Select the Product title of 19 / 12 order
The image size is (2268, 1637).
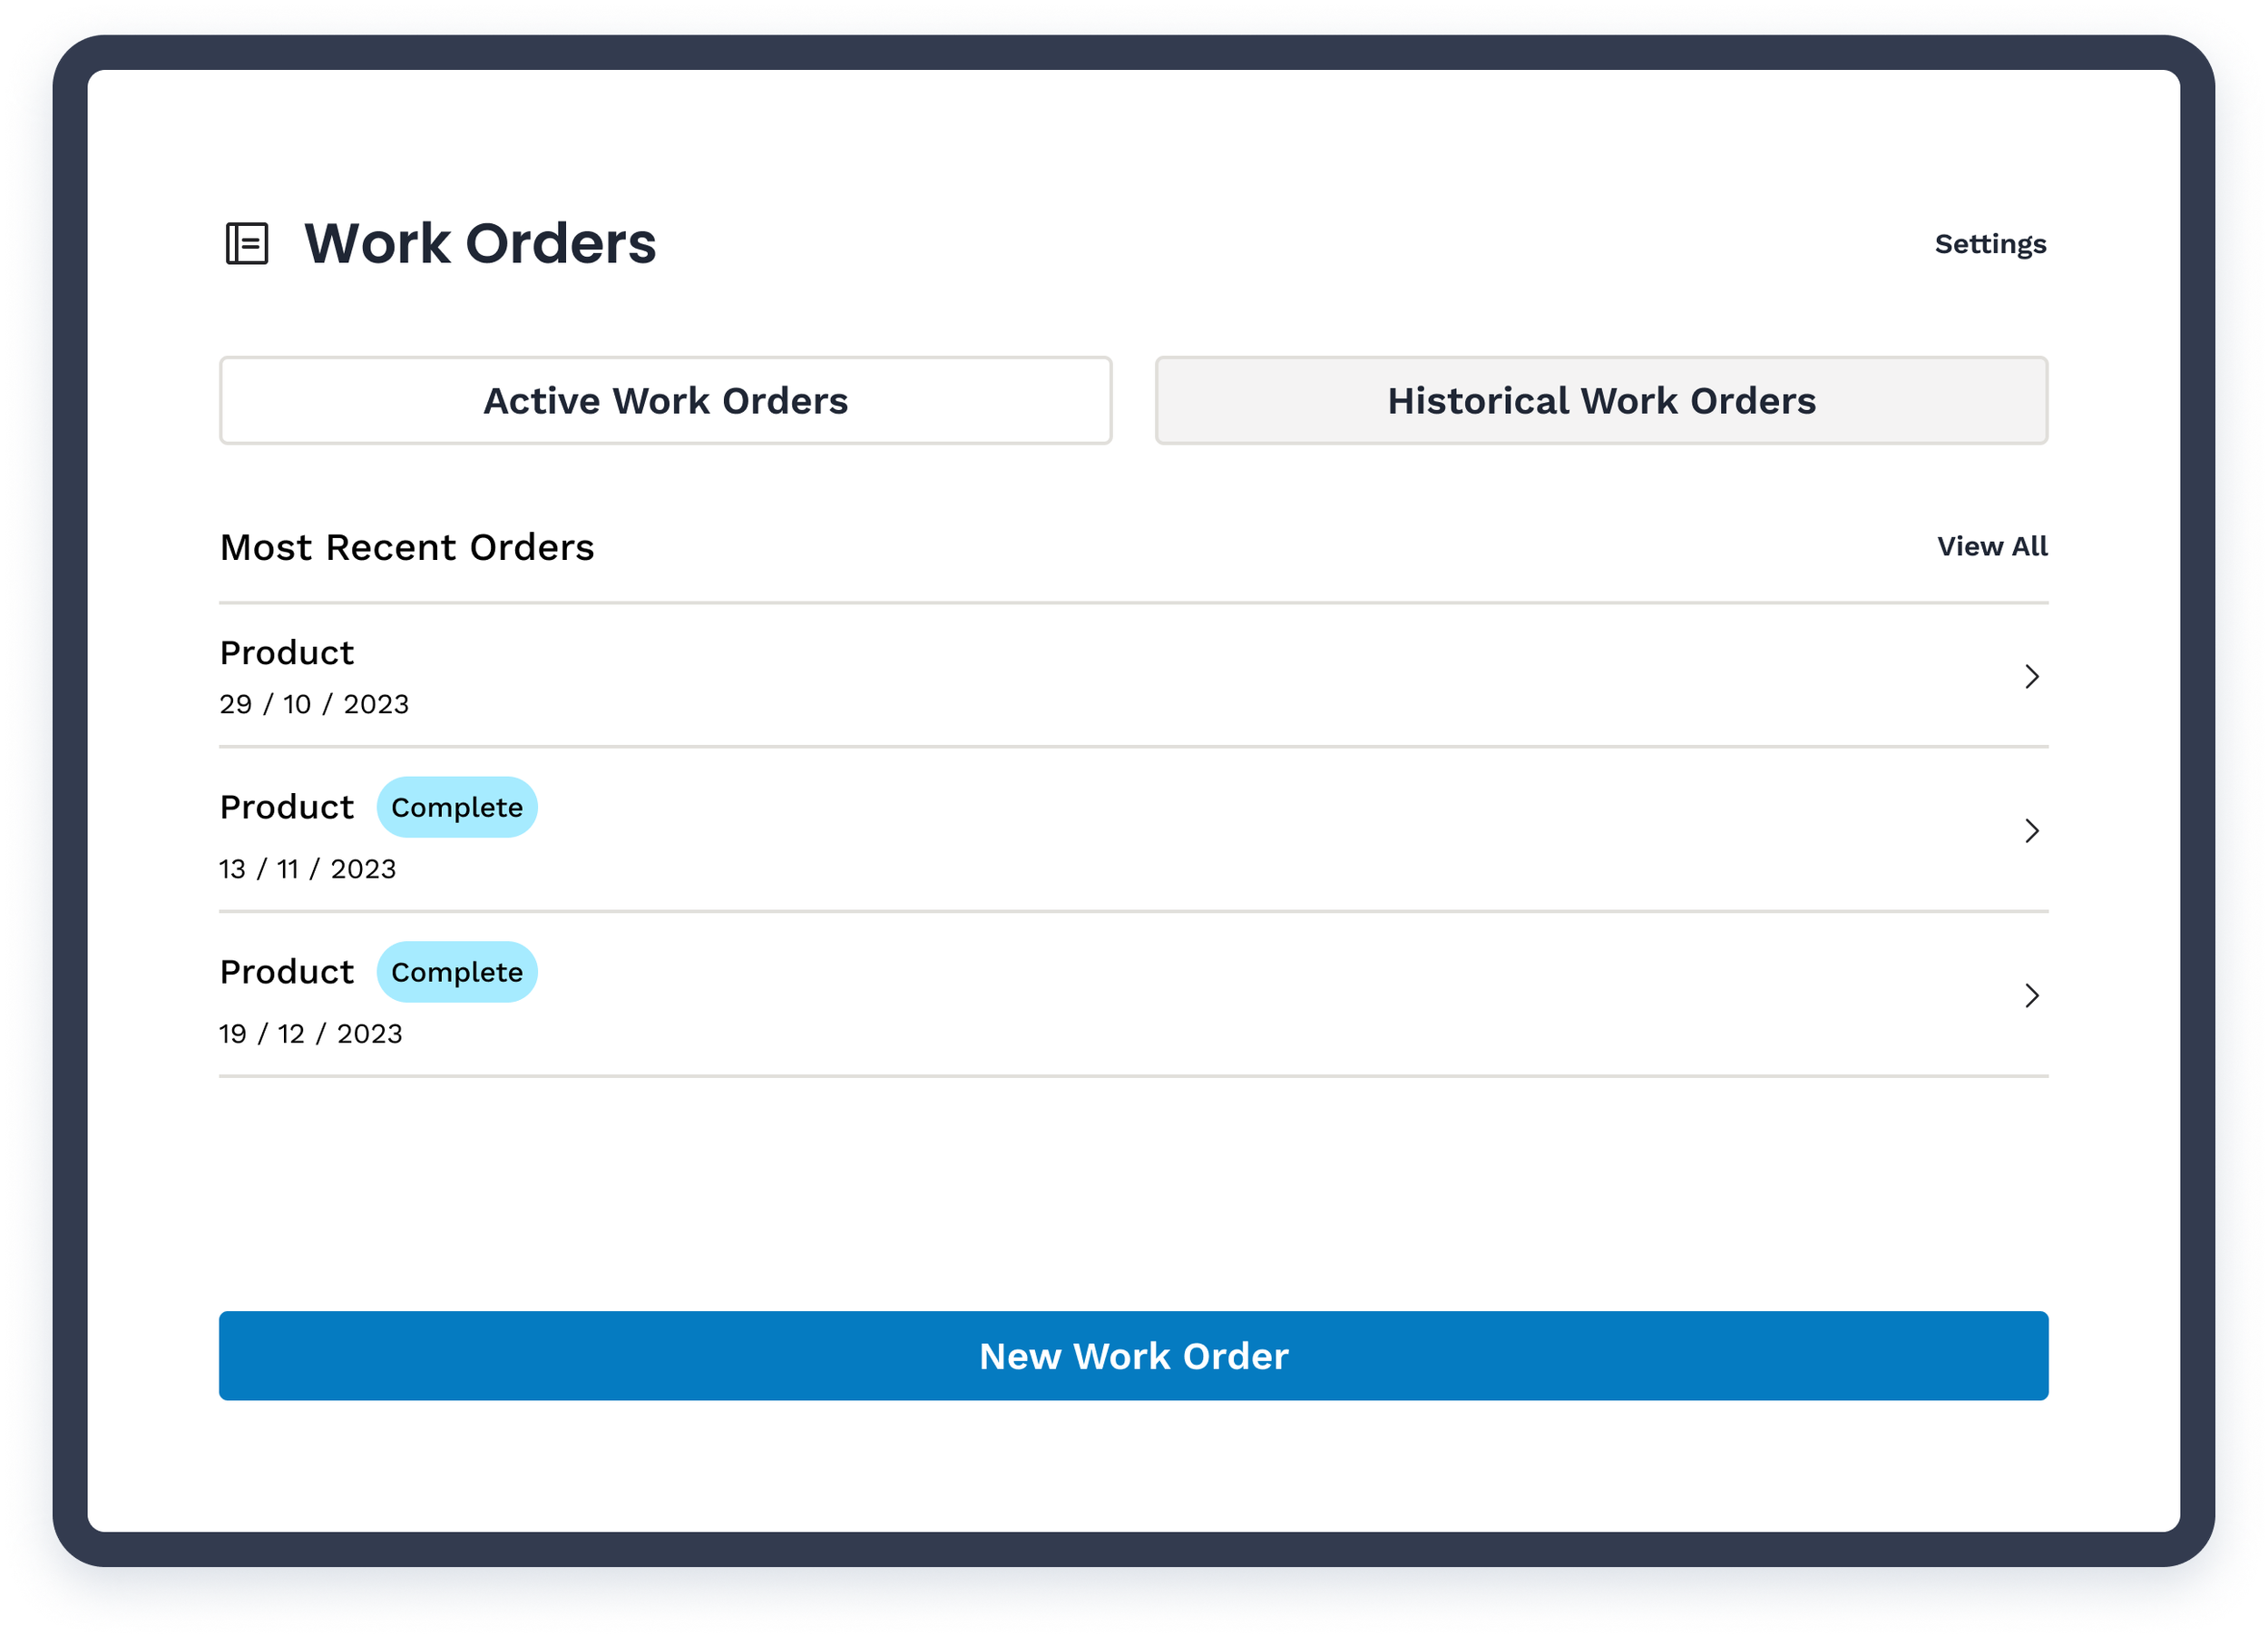pyautogui.click(x=287, y=973)
